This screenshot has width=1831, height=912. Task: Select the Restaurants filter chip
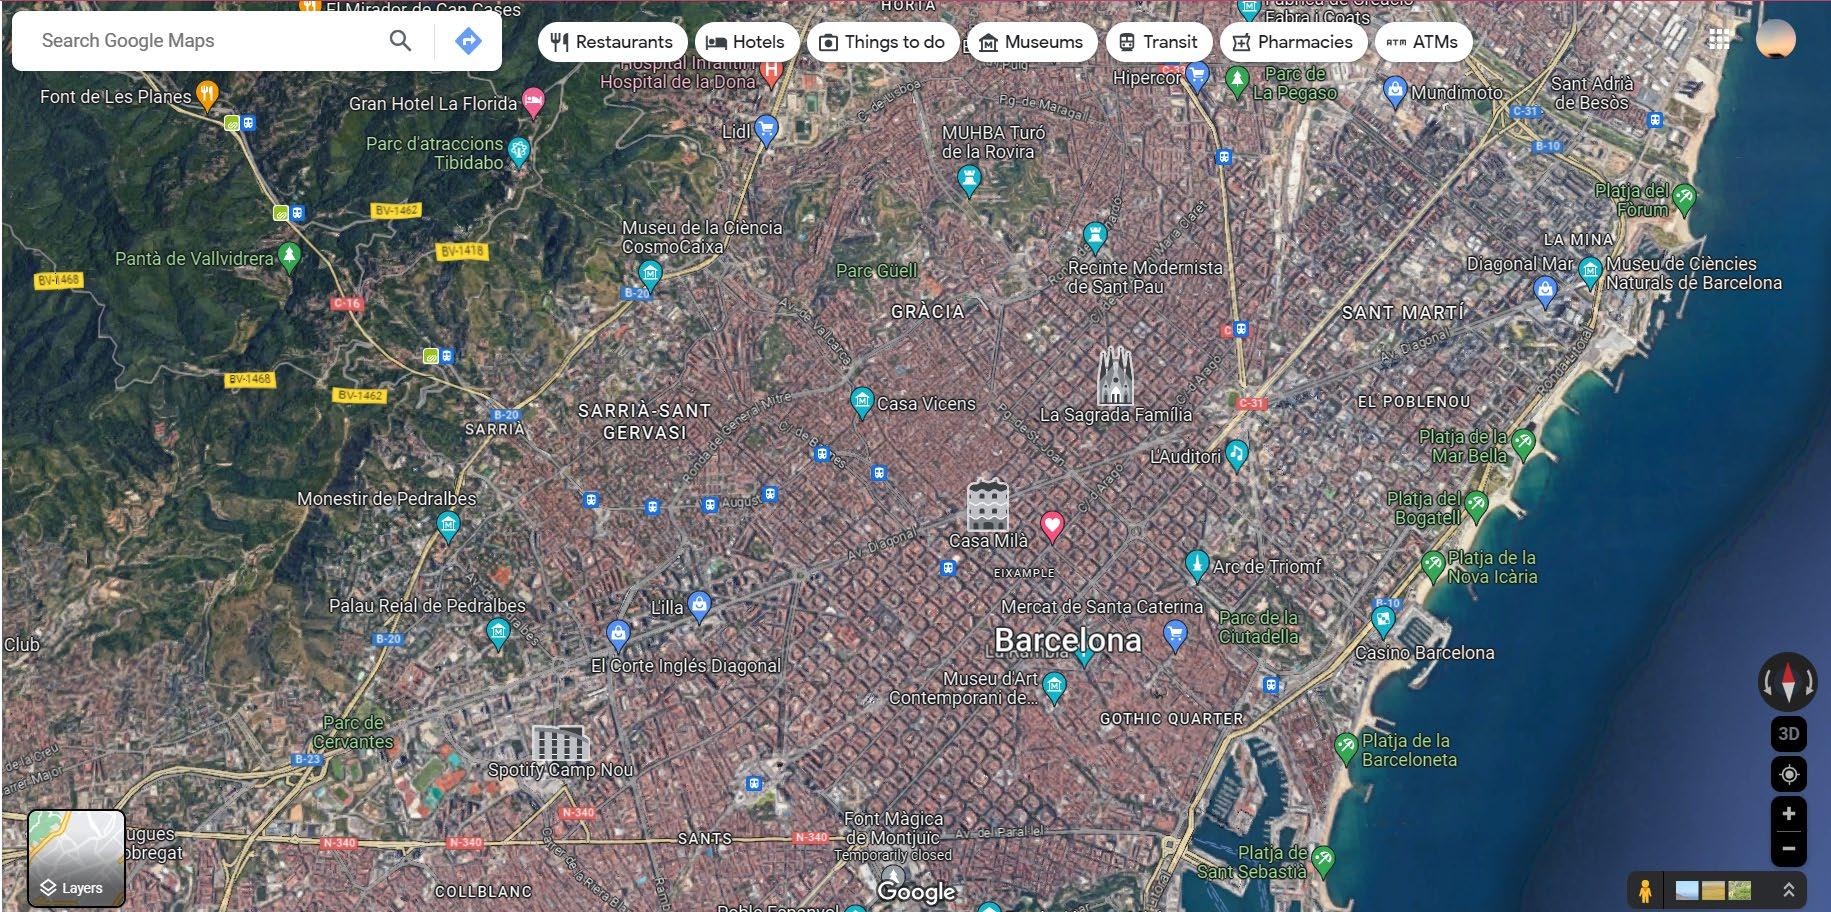612,42
